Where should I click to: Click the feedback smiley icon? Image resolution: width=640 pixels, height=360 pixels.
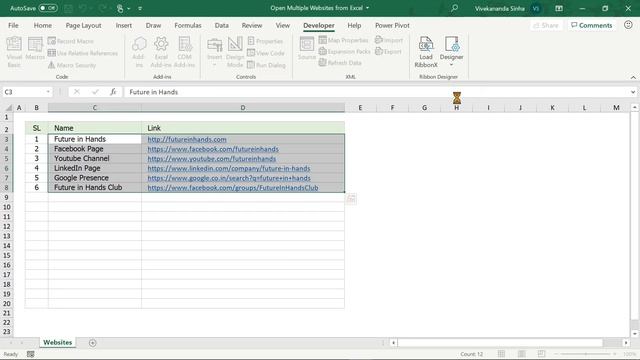[x=628, y=25]
